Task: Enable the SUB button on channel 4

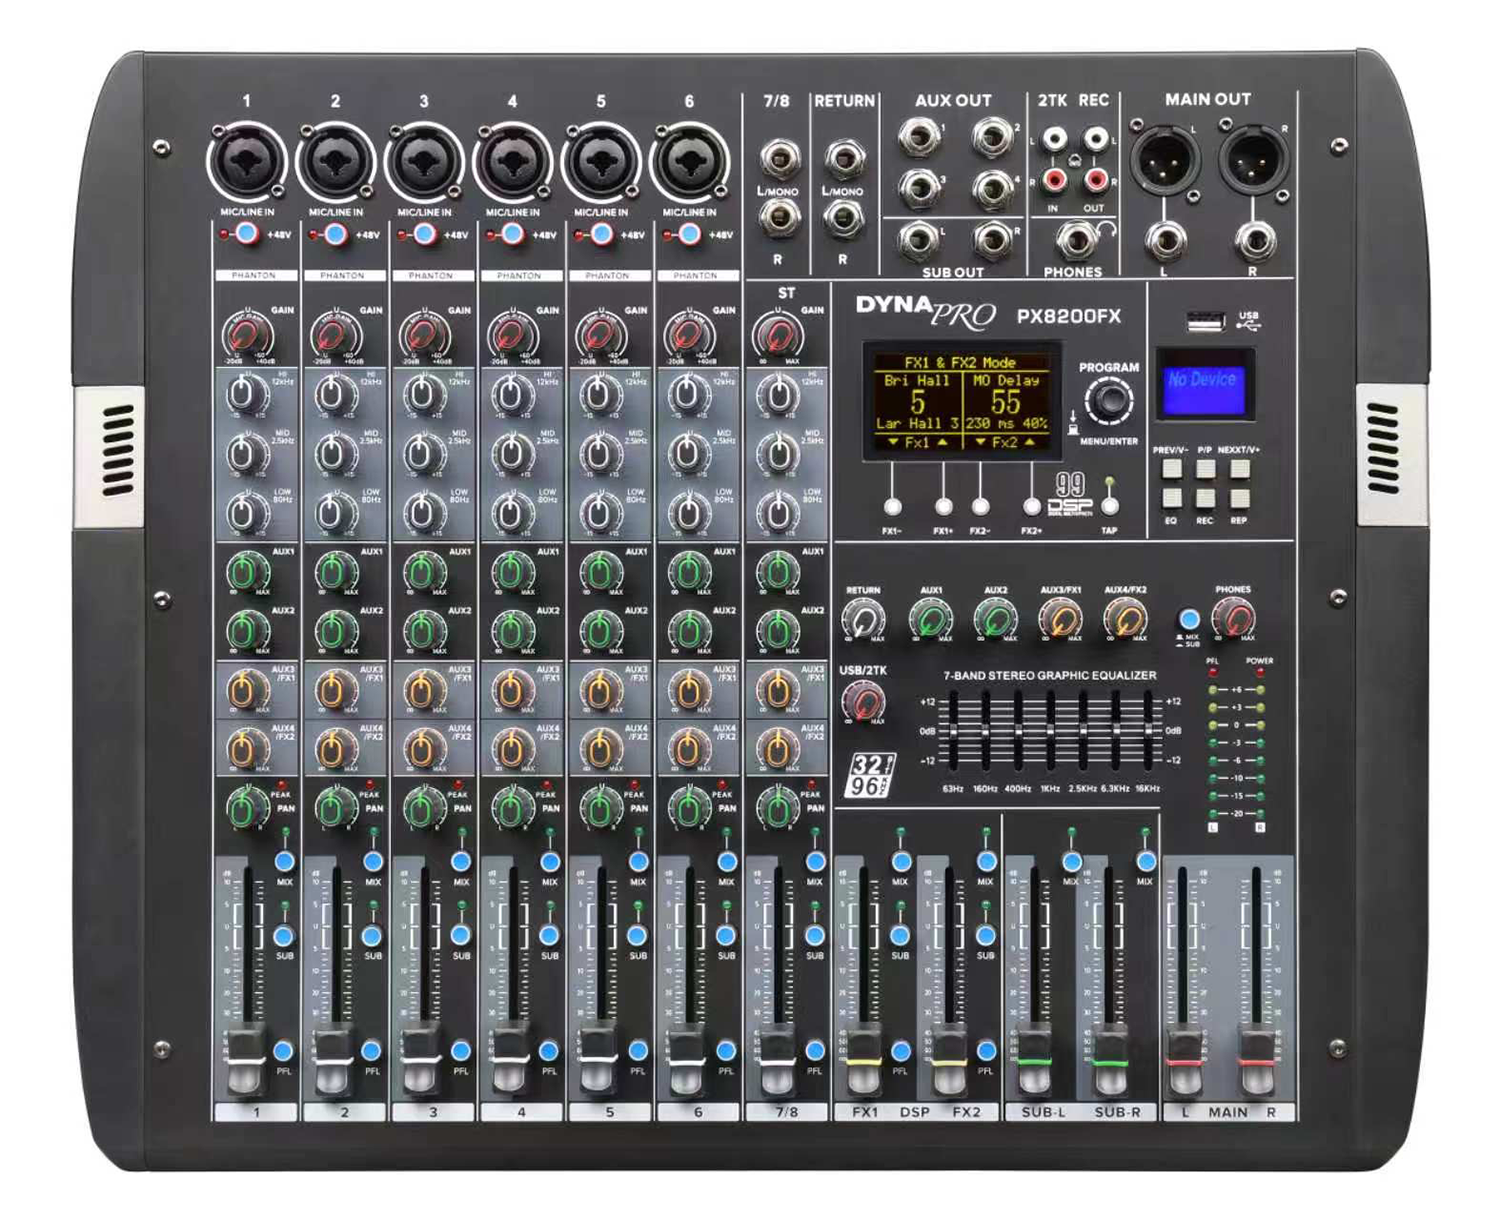Action: point(549,936)
